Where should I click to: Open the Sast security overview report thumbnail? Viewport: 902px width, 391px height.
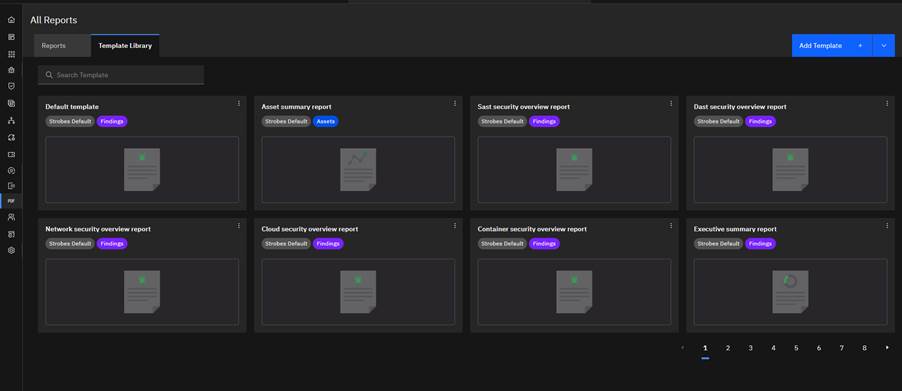[574, 170]
